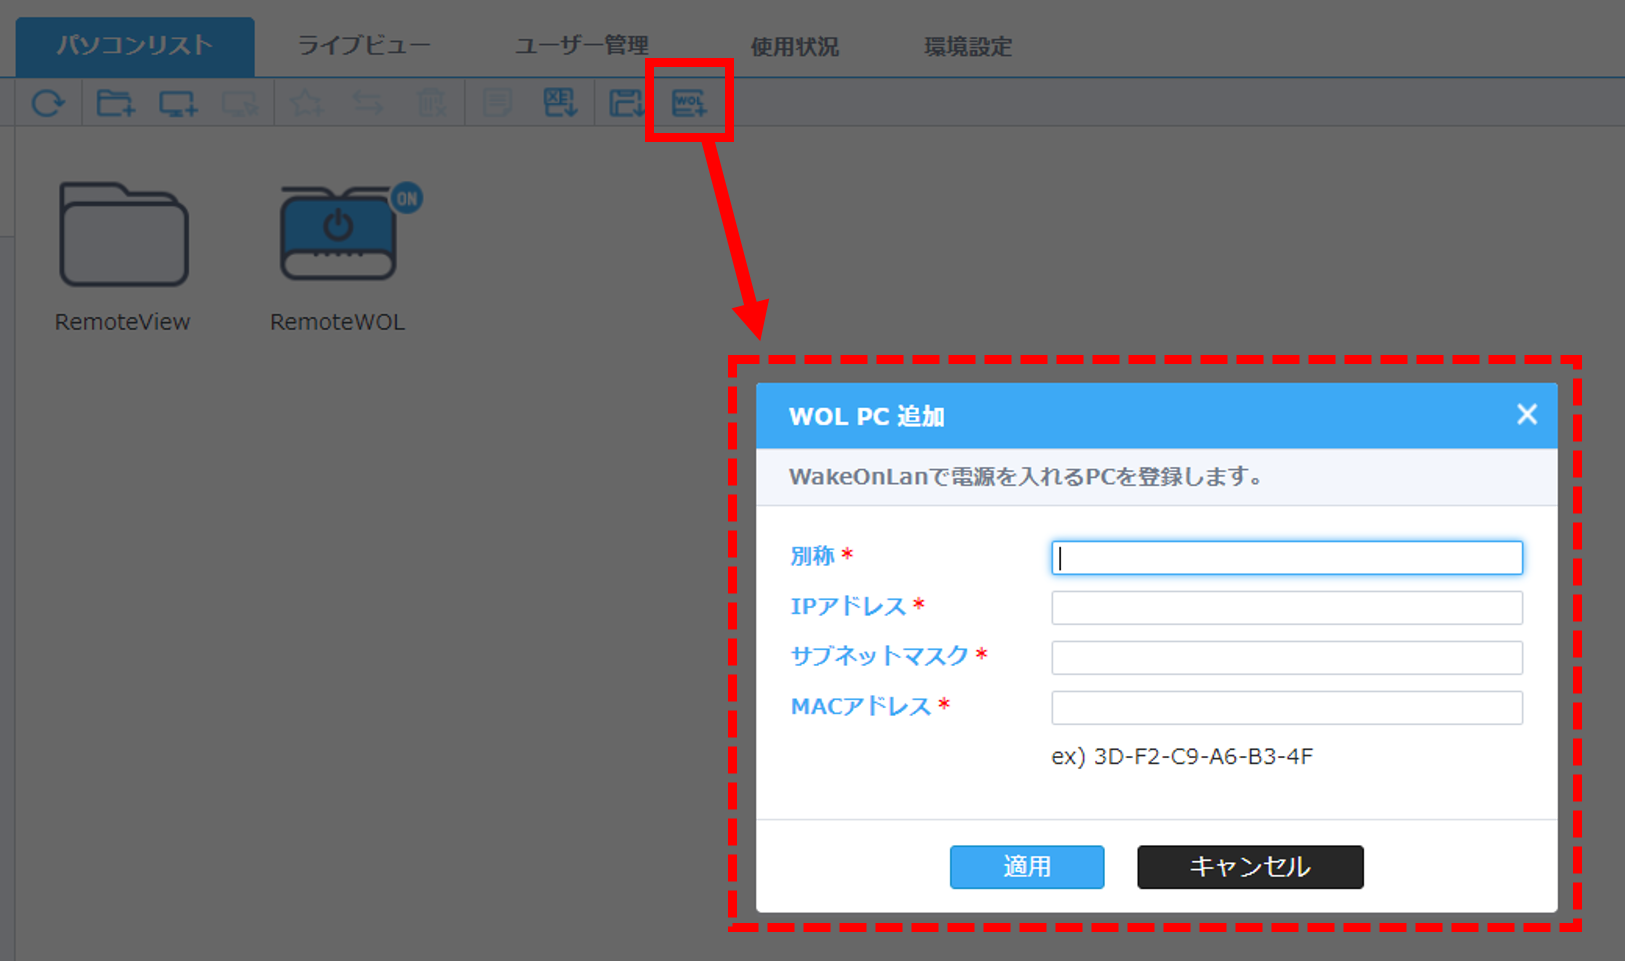
Task: Close the WOL PC 追加 dialog
Action: point(1526,414)
